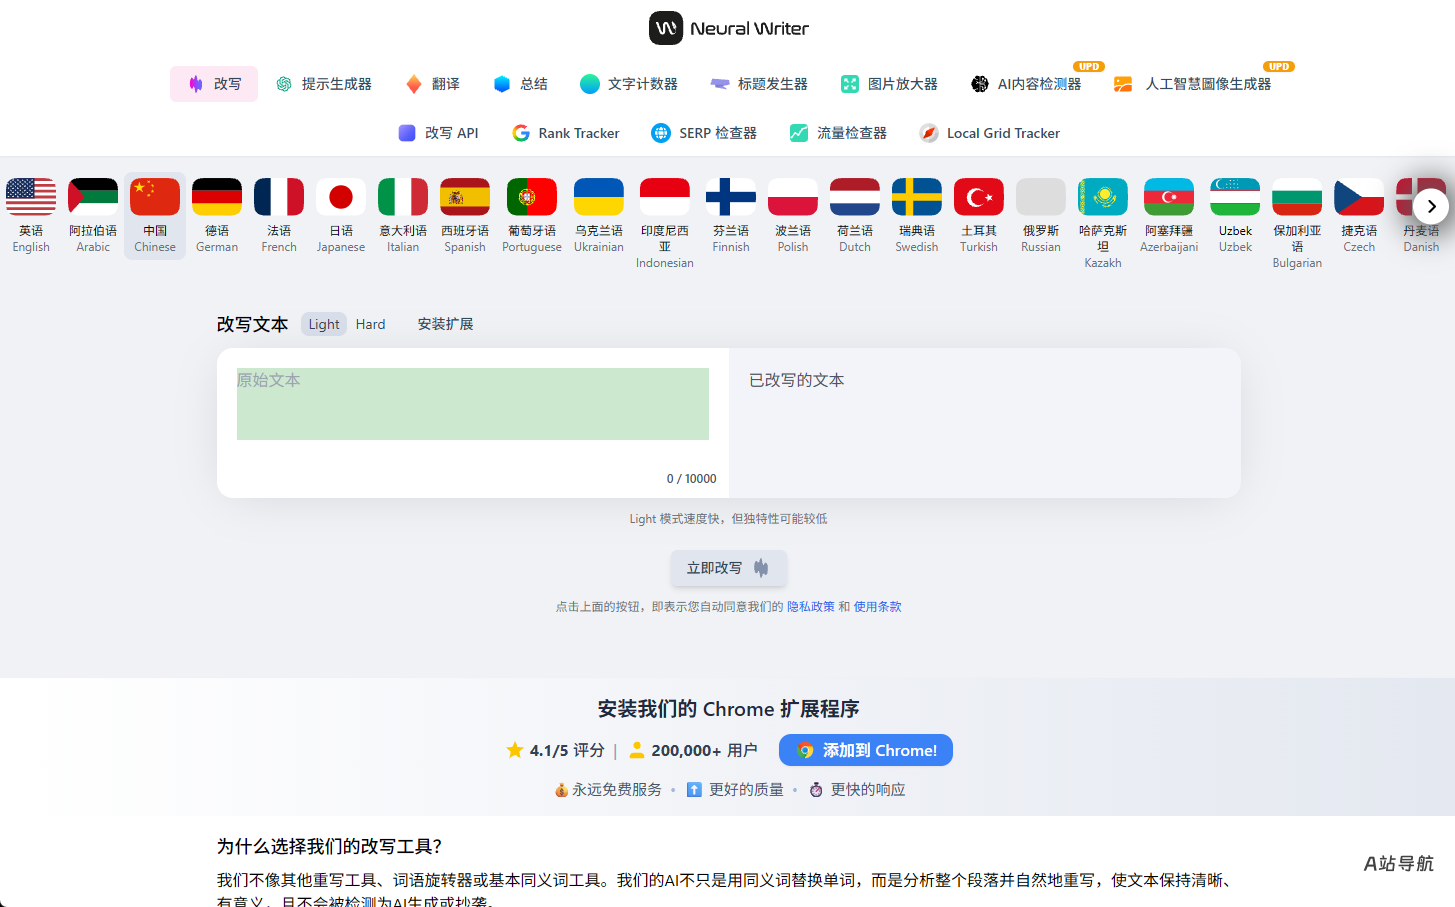Select the English language flag

click(x=31, y=197)
